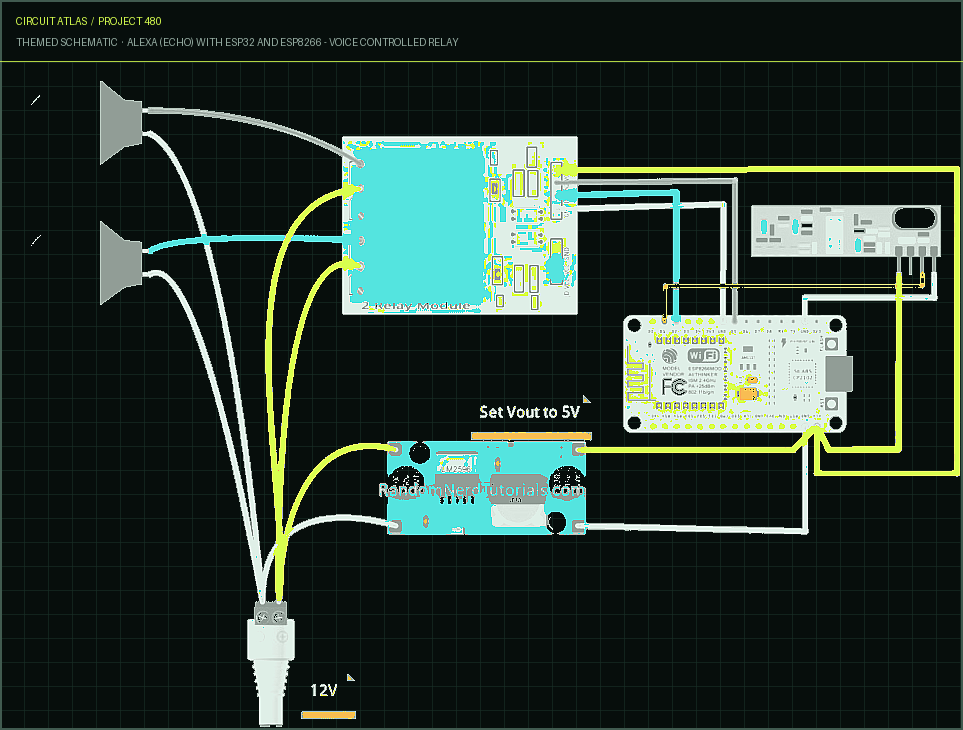Click the orange bar under 12V label

coord(329,715)
